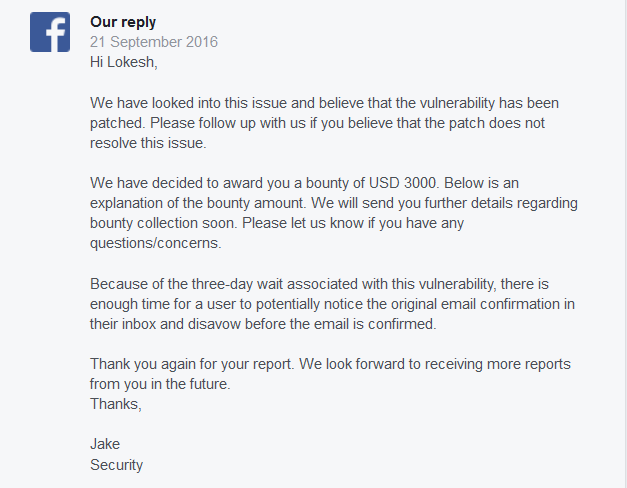
Task: Click the phrase "bounty collection soon."
Action: 164,223
